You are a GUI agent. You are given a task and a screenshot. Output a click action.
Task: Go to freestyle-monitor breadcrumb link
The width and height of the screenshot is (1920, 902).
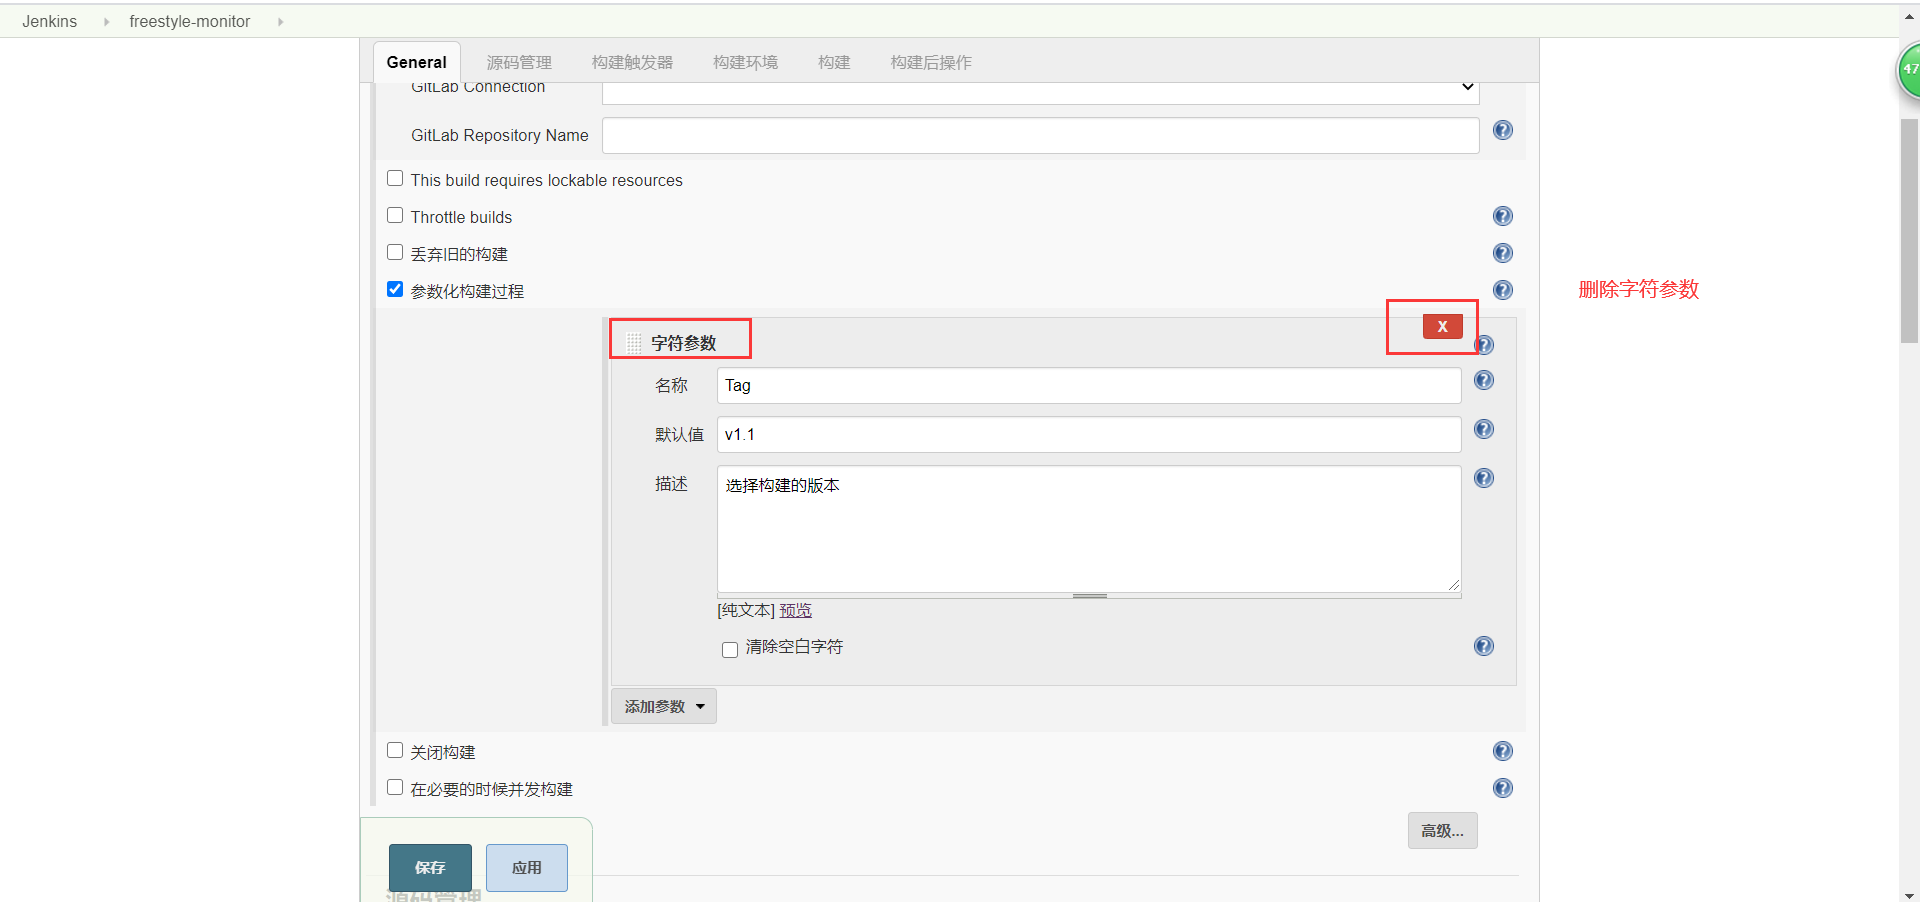coord(190,22)
